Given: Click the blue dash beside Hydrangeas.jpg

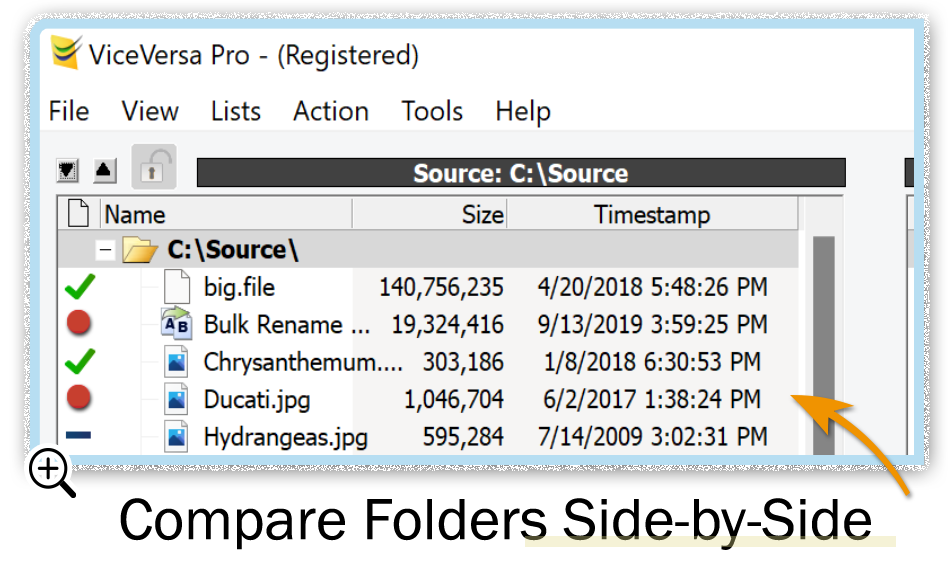Looking at the screenshot, I should click(79, 435).
